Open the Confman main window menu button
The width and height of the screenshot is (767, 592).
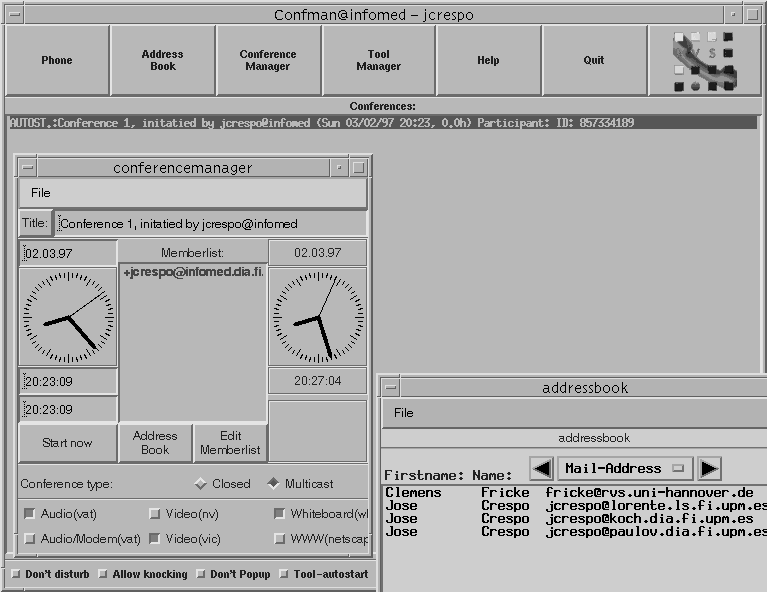pos(13,15)
